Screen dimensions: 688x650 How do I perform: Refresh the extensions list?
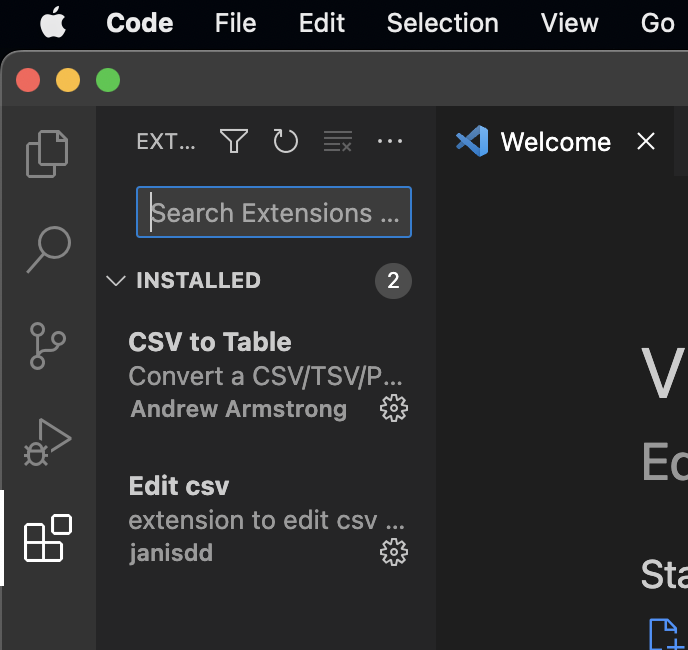coord(286,142)
